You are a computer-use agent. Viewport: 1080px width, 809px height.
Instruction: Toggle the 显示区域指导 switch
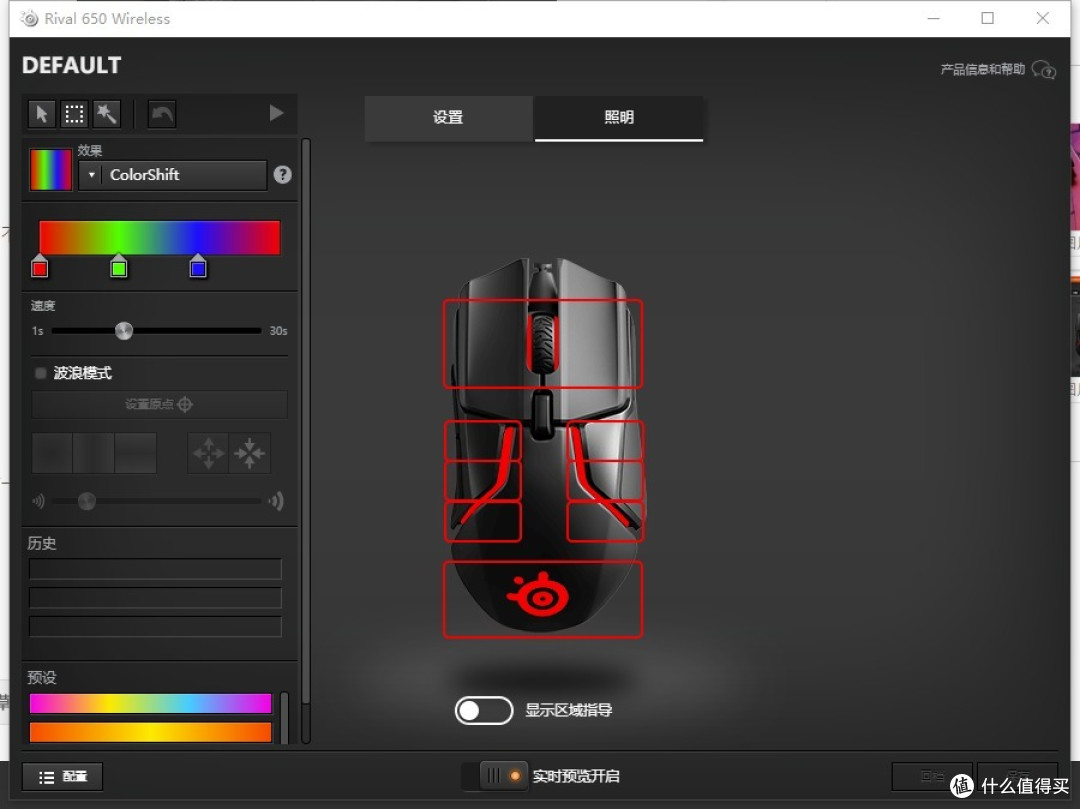[x=484, y=711]
